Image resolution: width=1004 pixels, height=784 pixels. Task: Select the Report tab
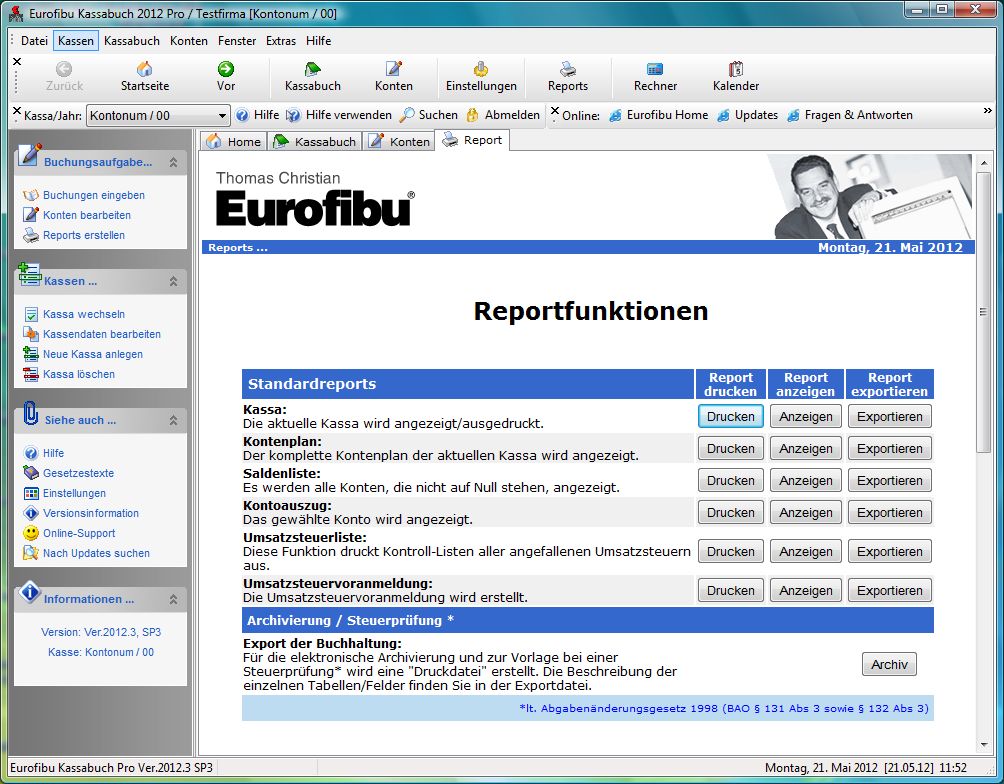click(473, 140)
